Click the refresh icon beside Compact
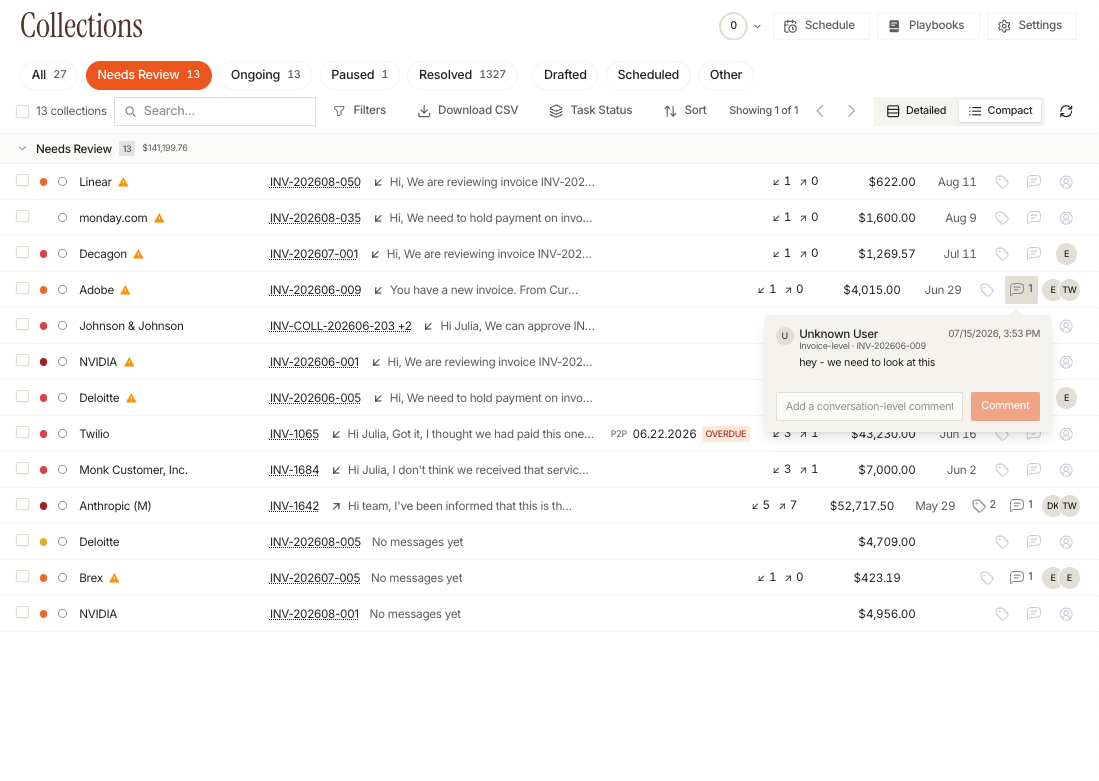Viewport: 1099px width, 781px height. 1065,111
